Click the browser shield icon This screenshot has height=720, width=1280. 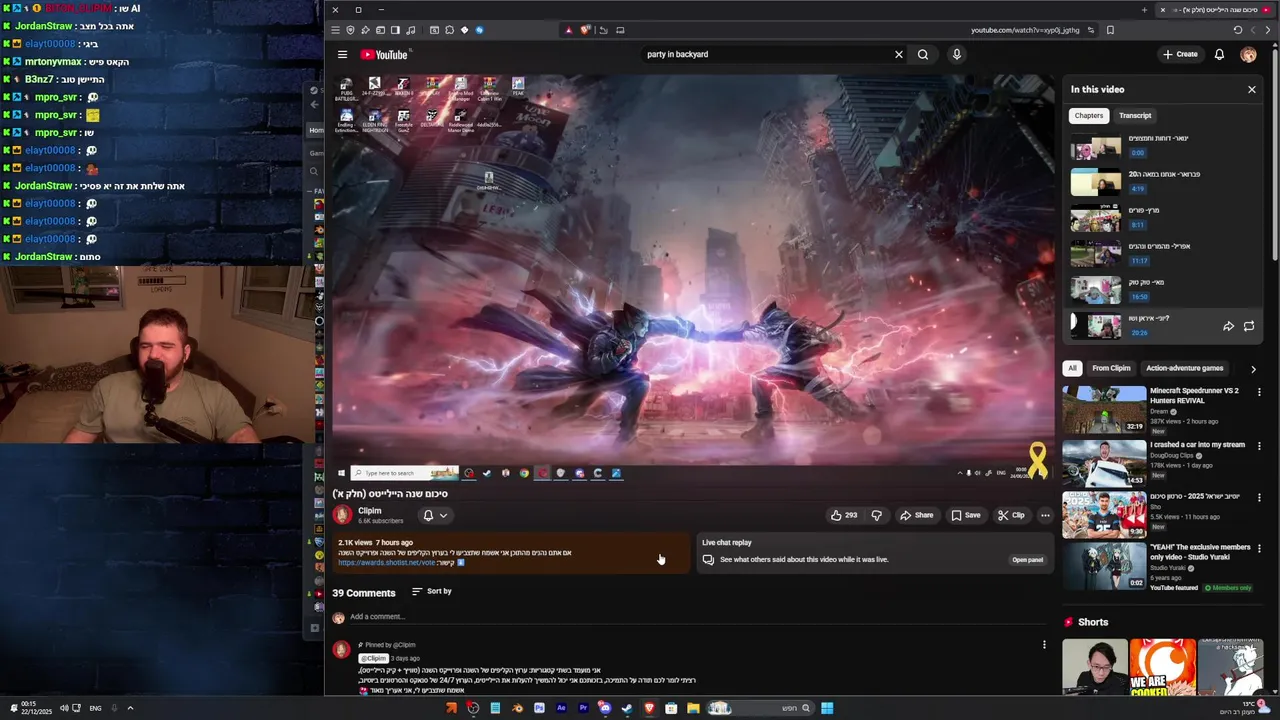click(350, 30)
